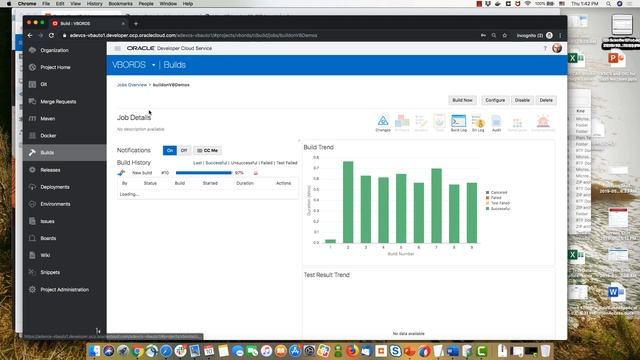
Task: Click the Releases sidebar icon
Action: 32,169
